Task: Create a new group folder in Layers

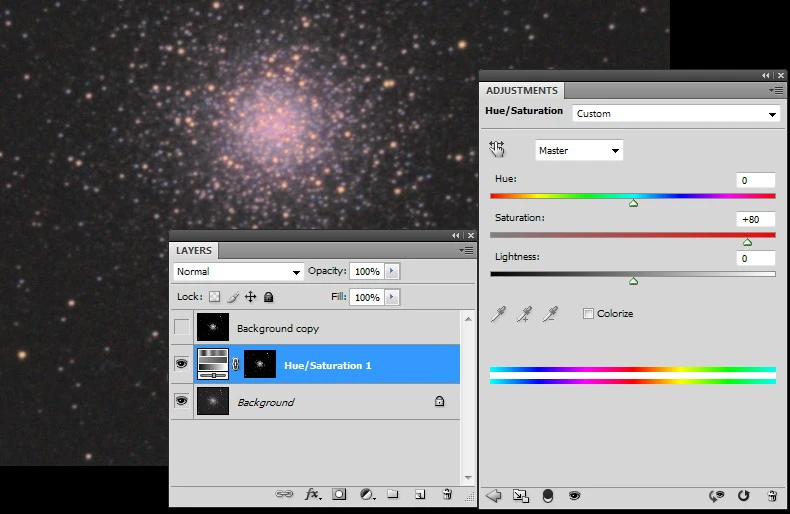Action: point(393,494)
